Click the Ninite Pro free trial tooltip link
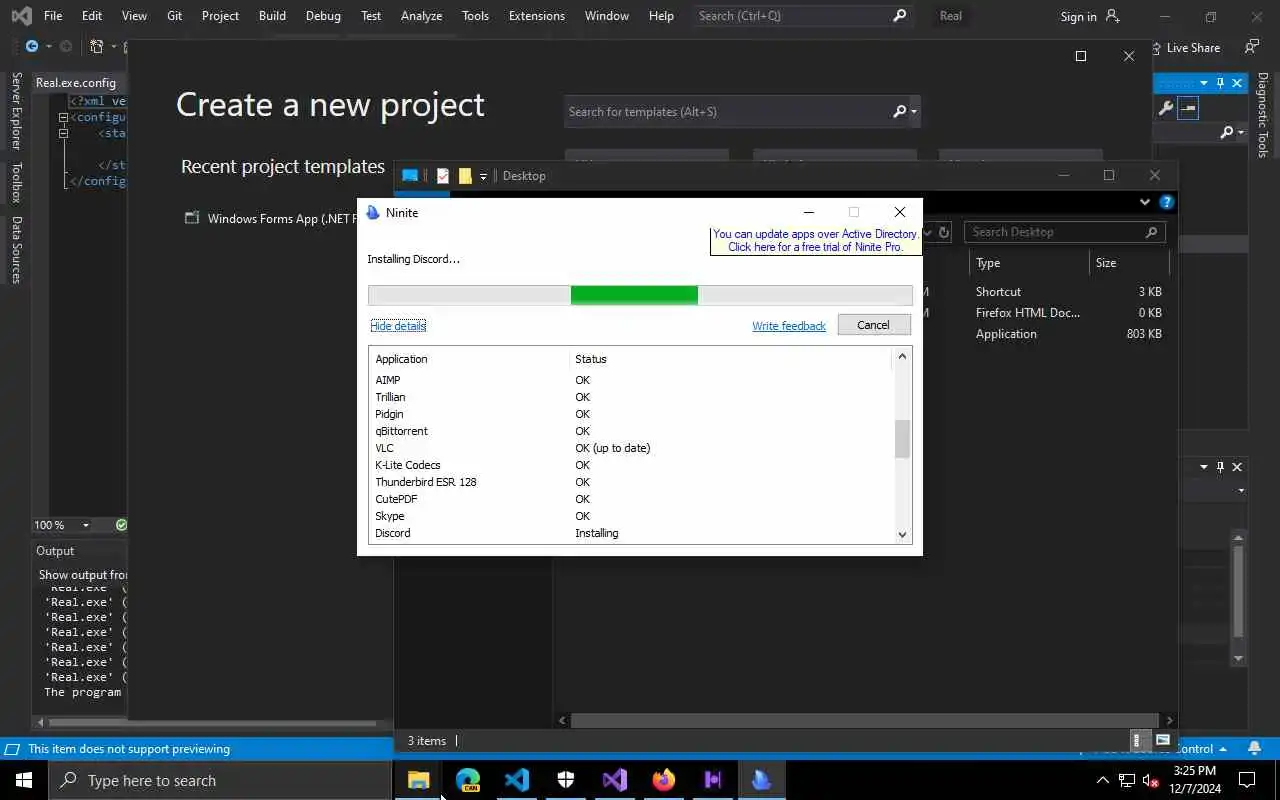Viewport: 1280px width, 800px height. coord(815,241)
